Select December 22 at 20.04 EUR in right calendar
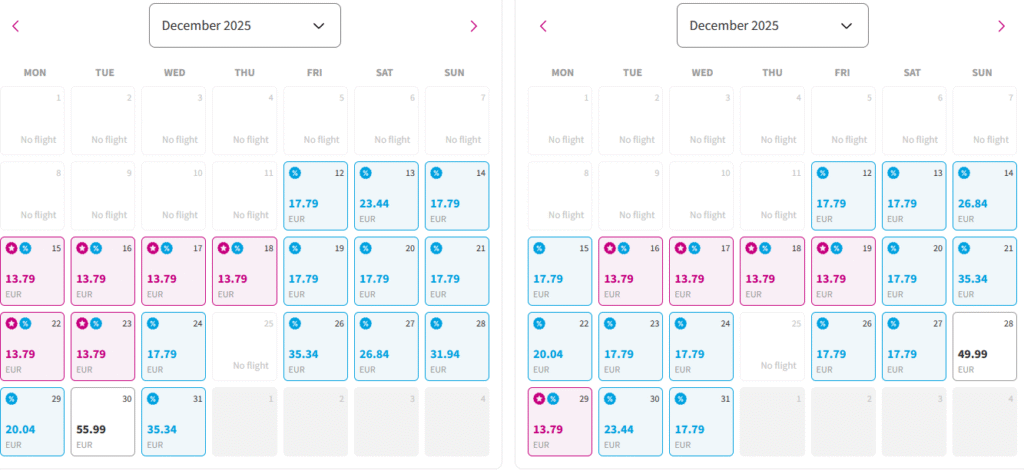 [560, 345]
